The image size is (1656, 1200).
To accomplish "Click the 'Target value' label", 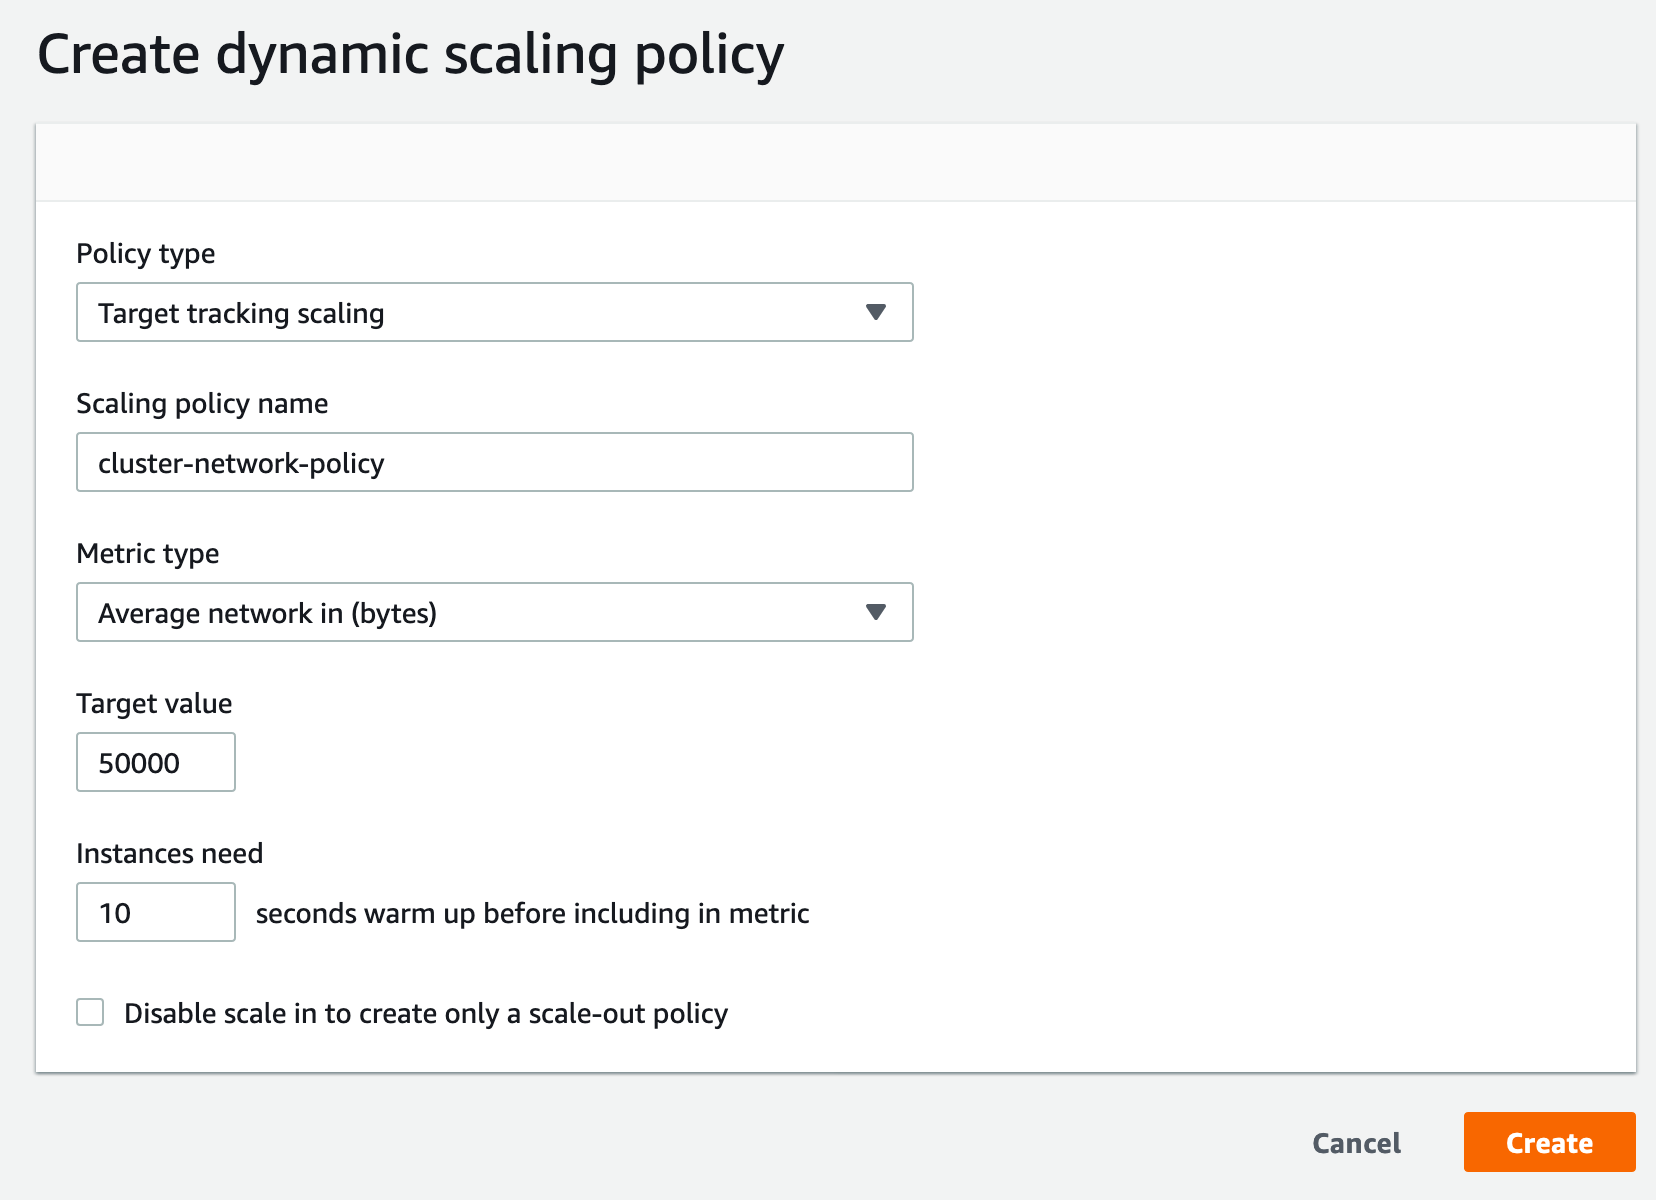I will 154,704.
